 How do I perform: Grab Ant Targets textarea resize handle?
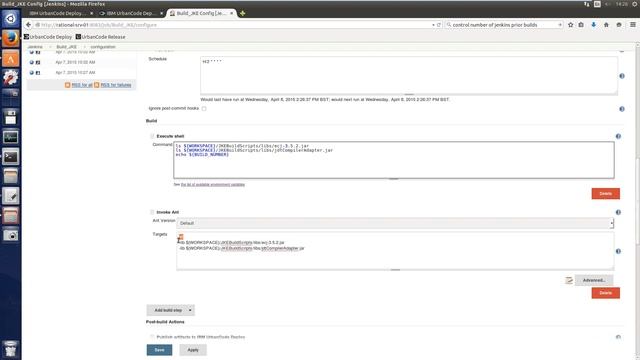(395, 270)
